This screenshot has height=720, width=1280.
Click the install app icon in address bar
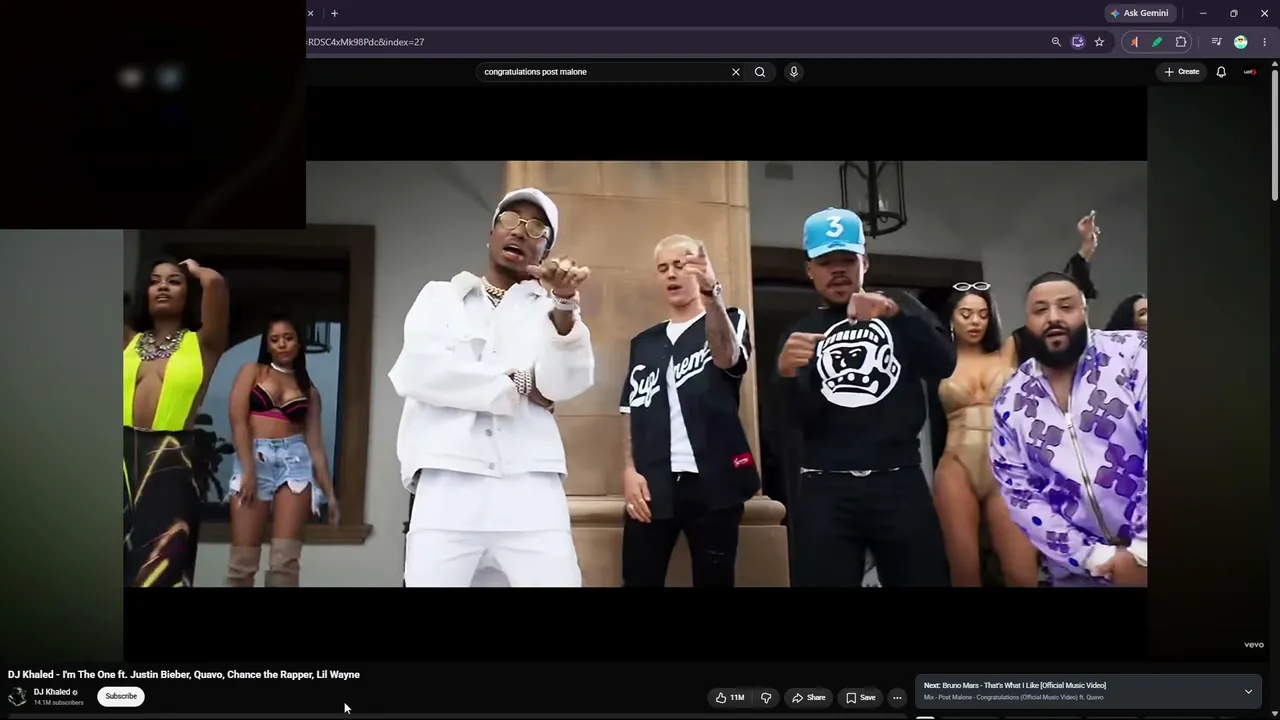tap(1078, 42)
